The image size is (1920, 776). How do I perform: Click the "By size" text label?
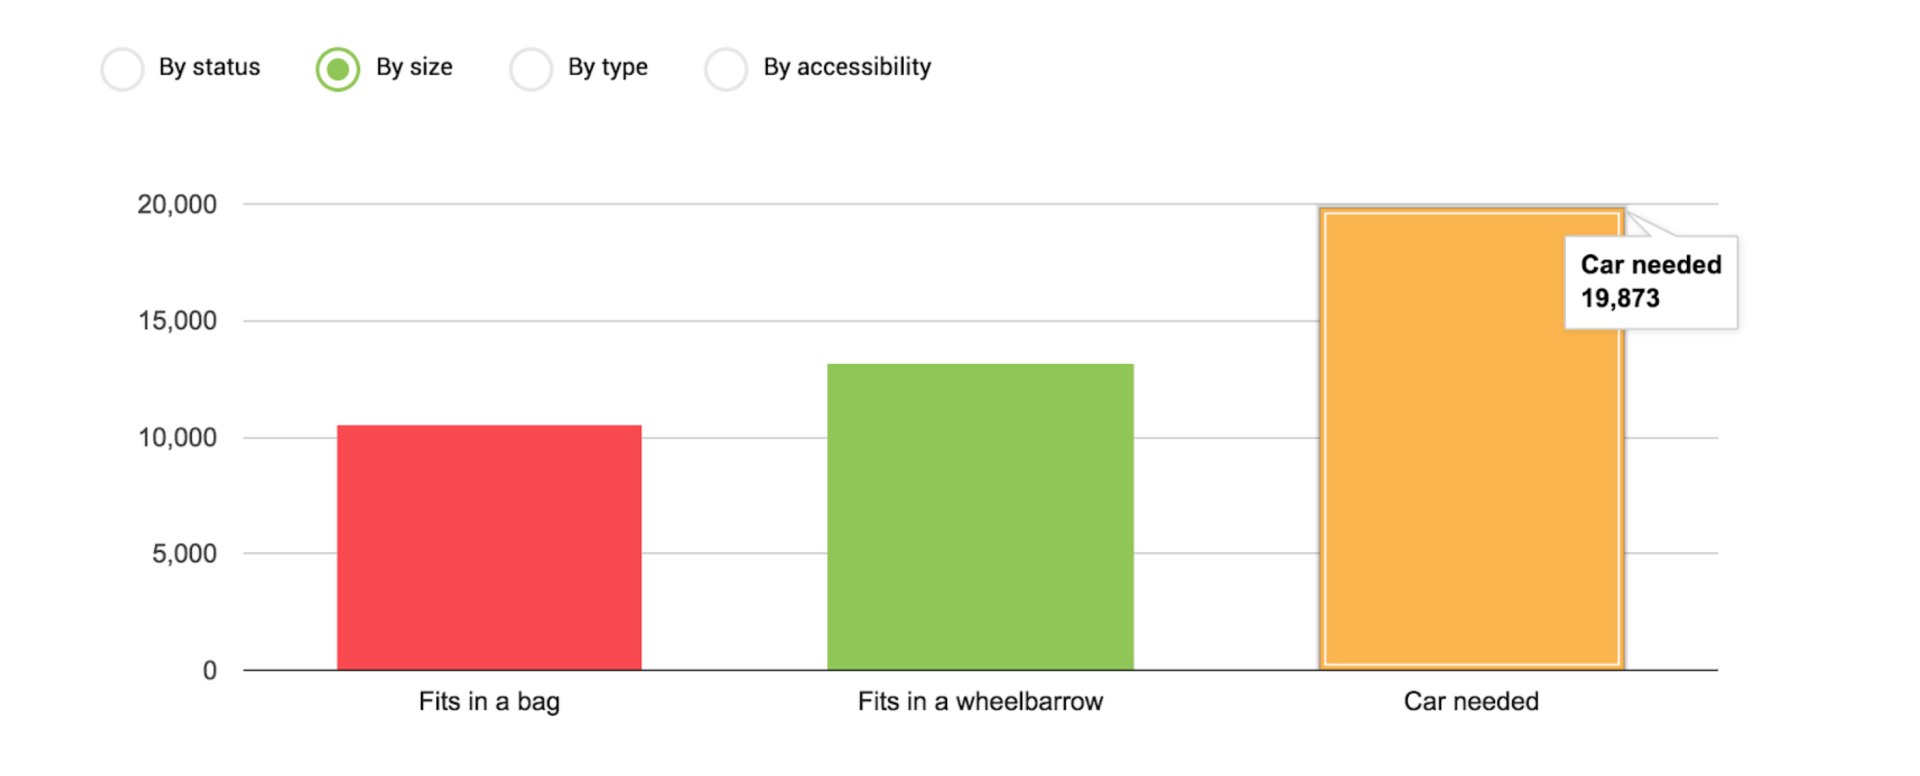pos(414,67)
